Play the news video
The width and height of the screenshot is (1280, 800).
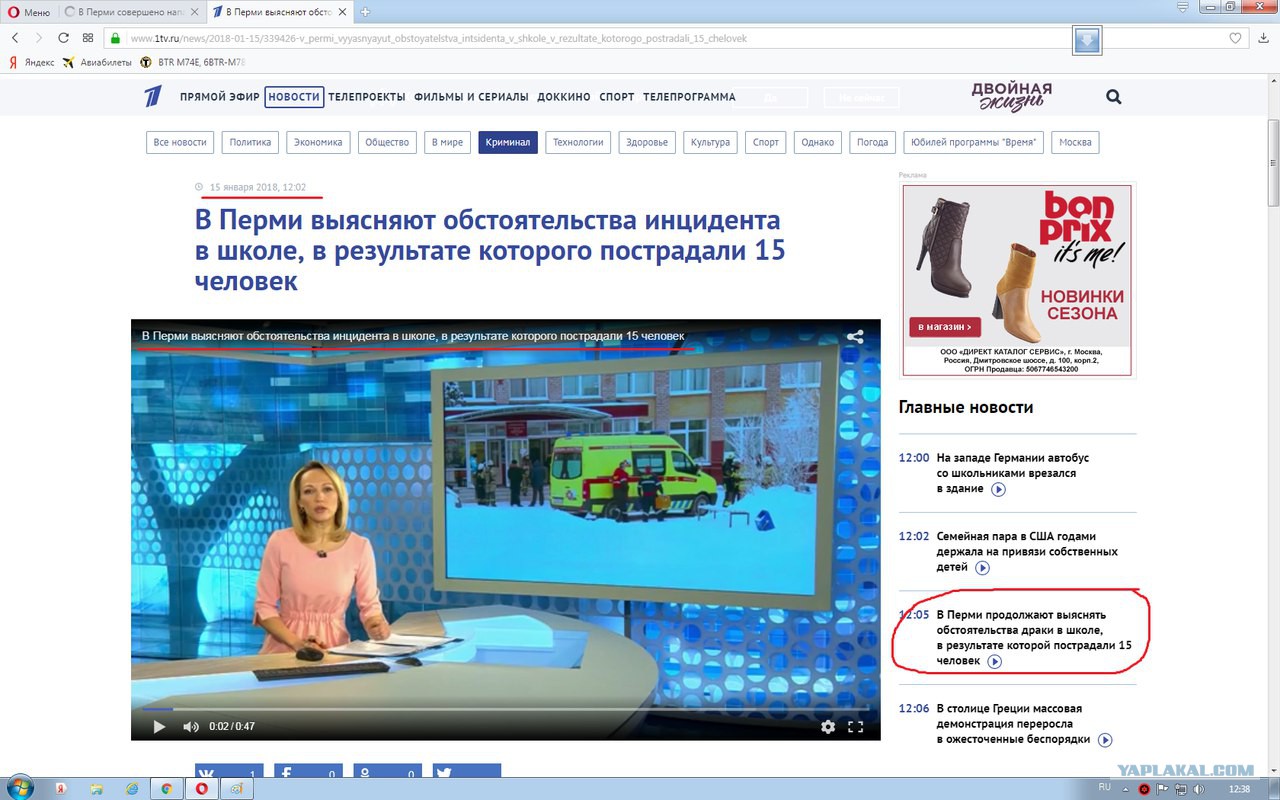pyautogui.click(x=159, y=727)
